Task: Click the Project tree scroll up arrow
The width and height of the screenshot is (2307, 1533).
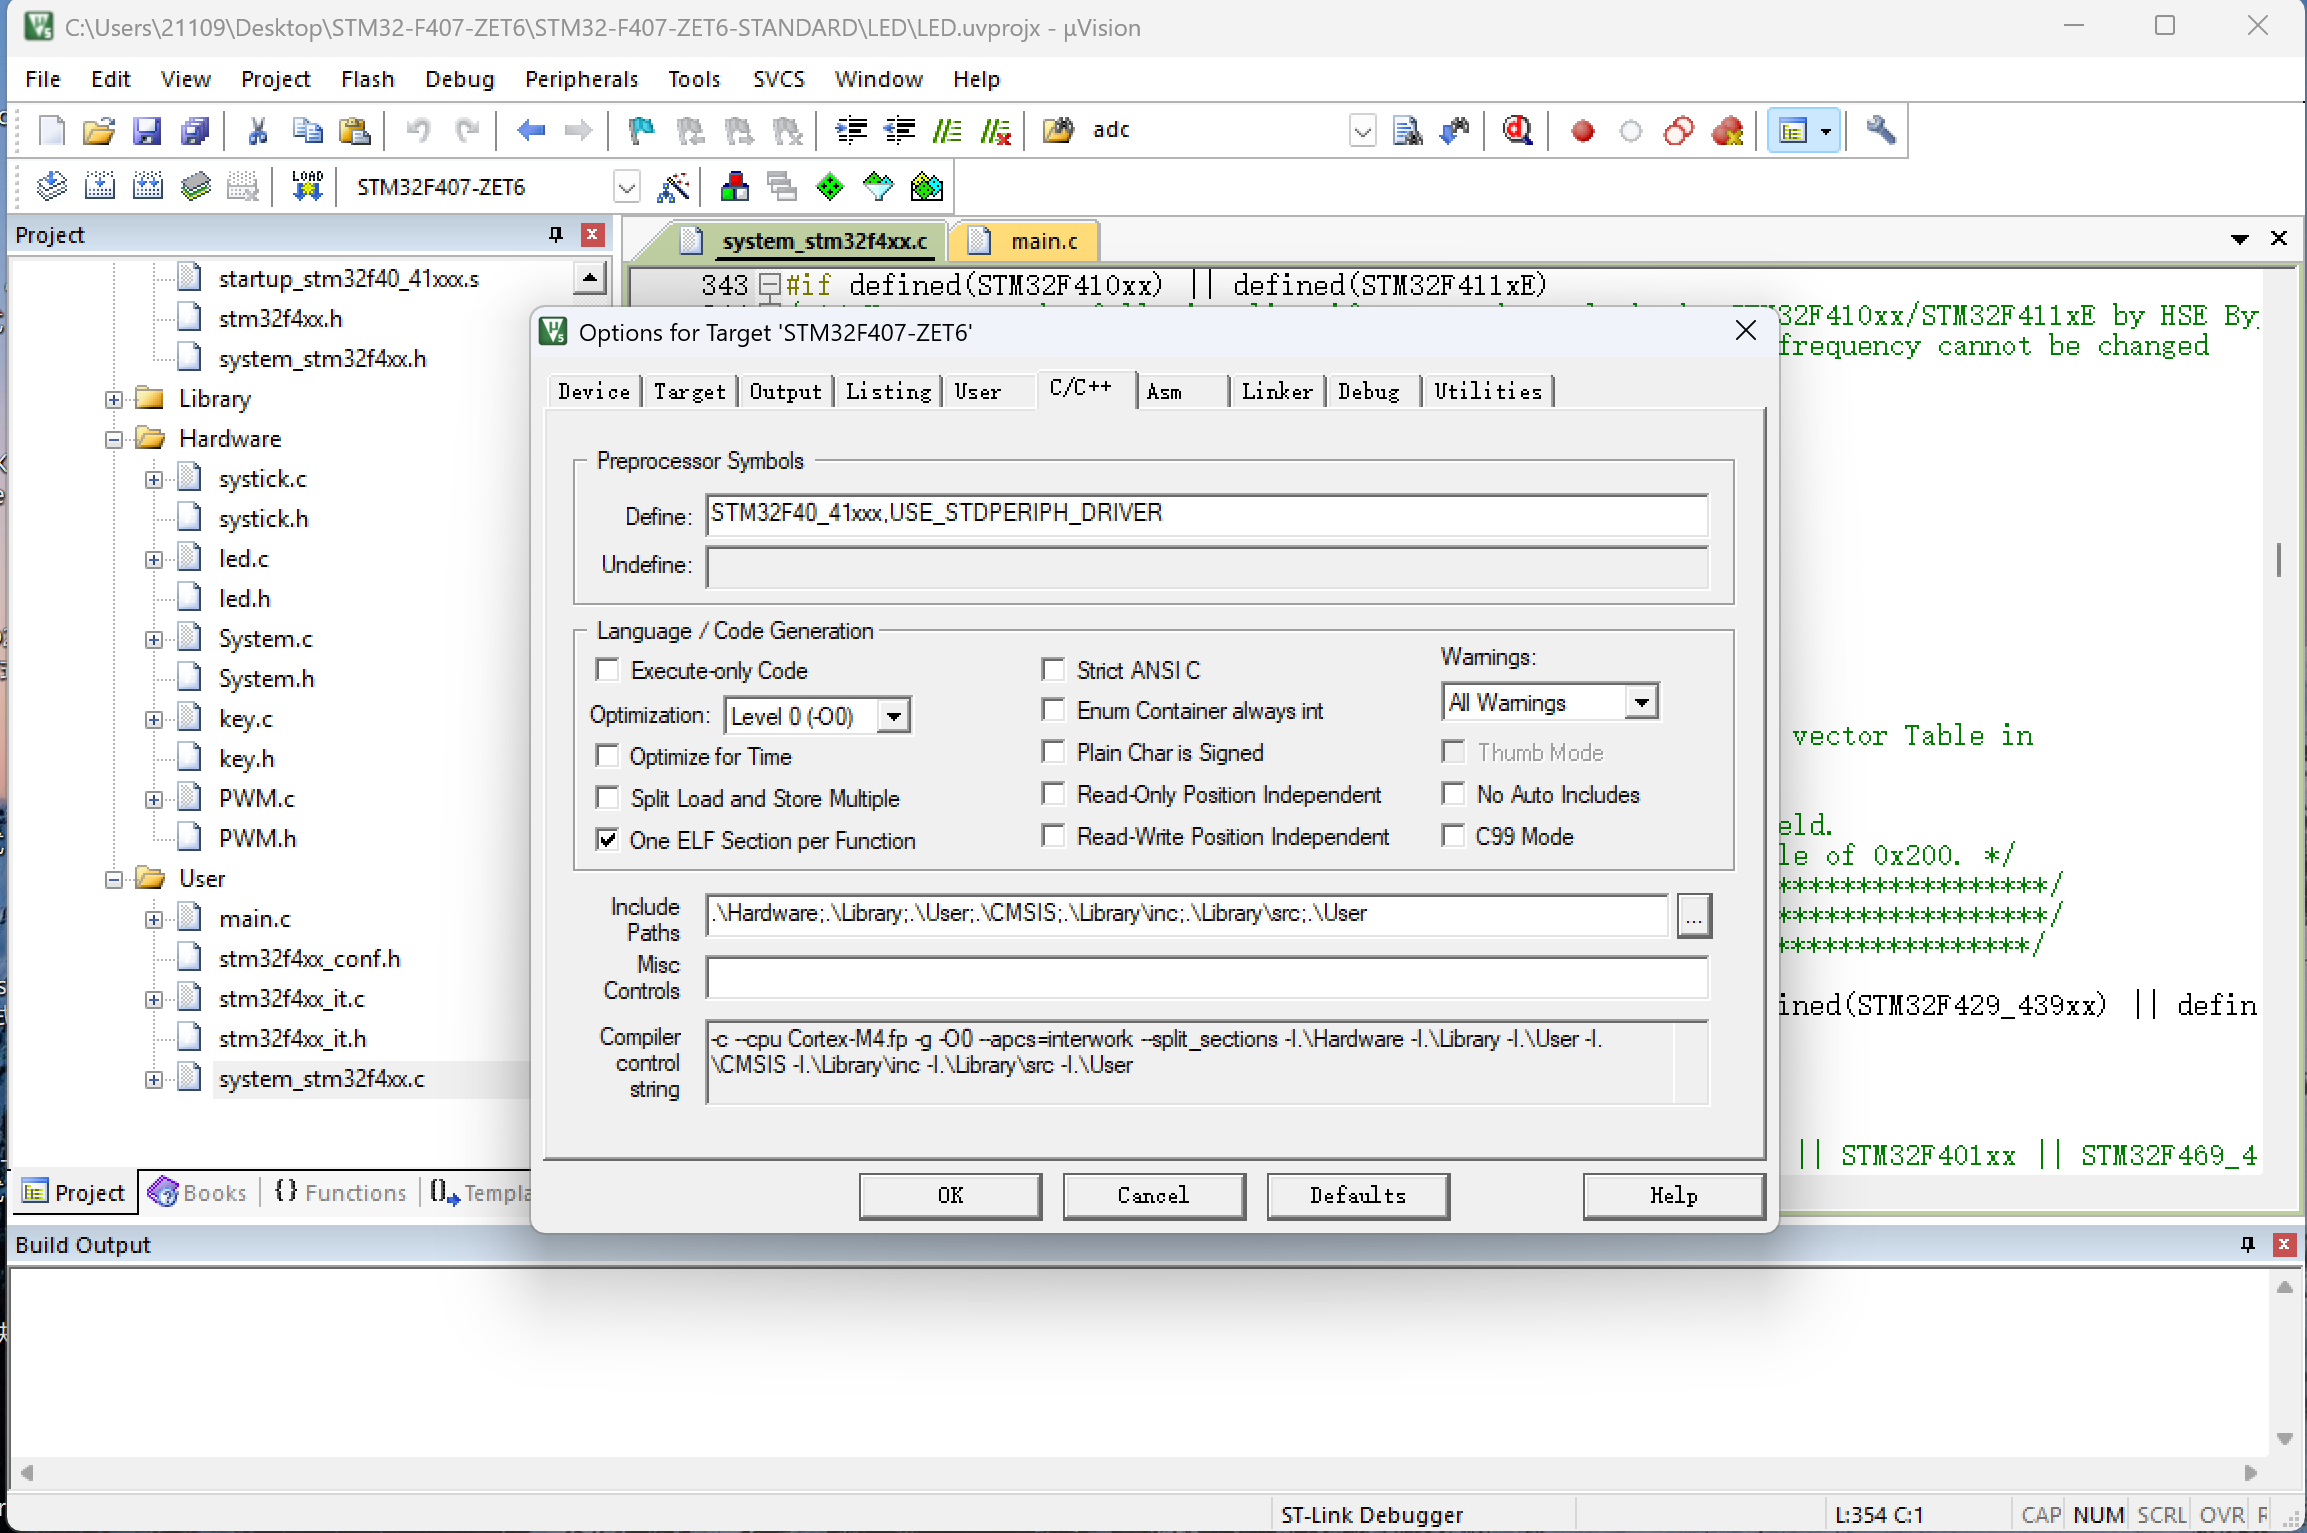Action: (590, 278)
